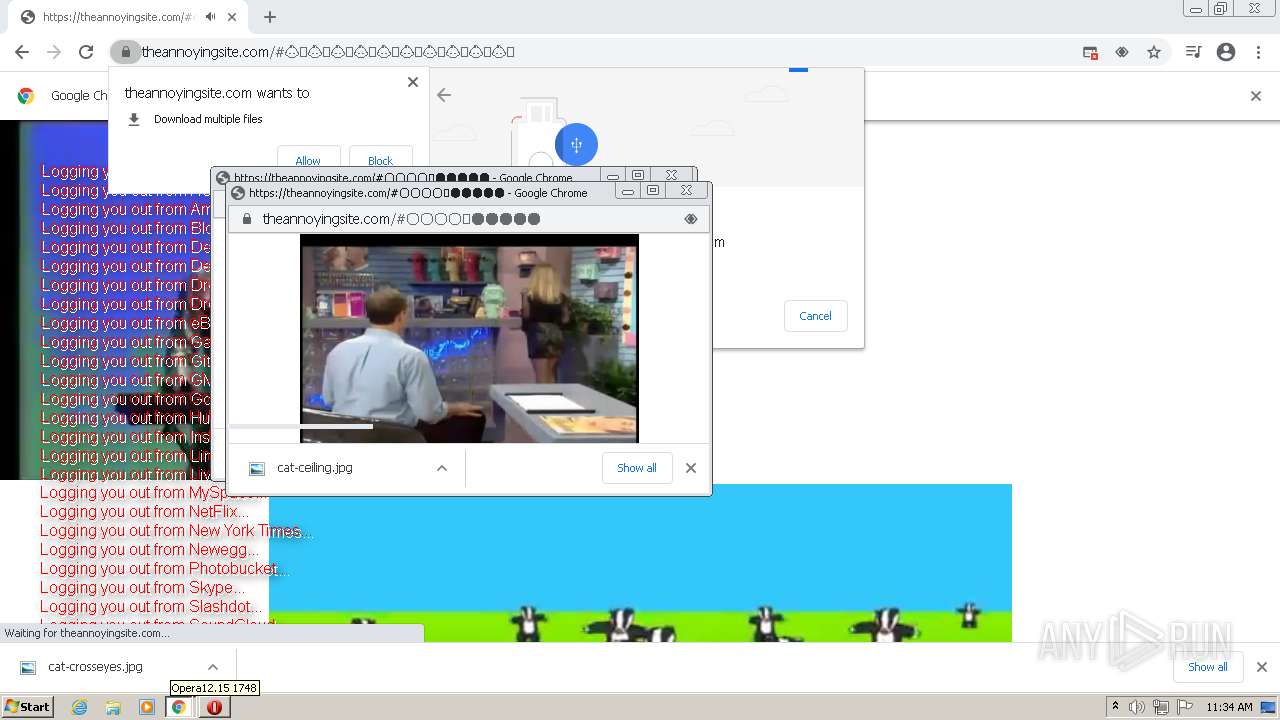Click the main window address bar URL
Viewport: 1280px width, 720px height.
(x=328, y=52)
